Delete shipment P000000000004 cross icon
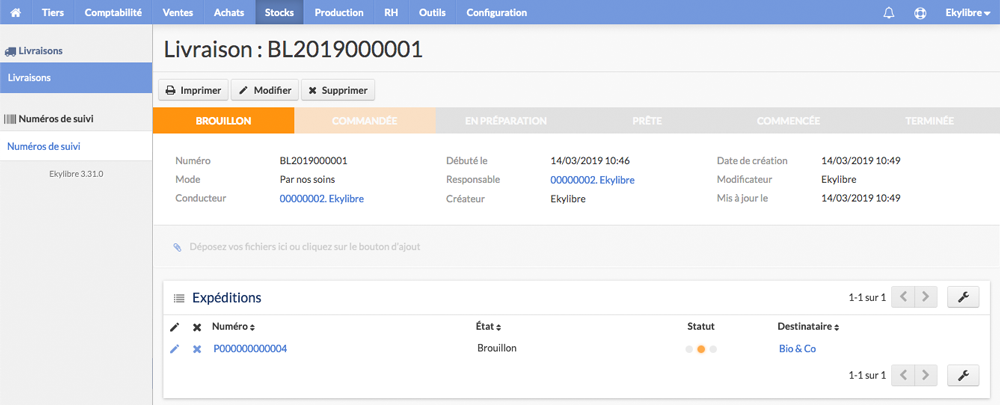This screenshot has height=405, width=1000. [197, 349]
